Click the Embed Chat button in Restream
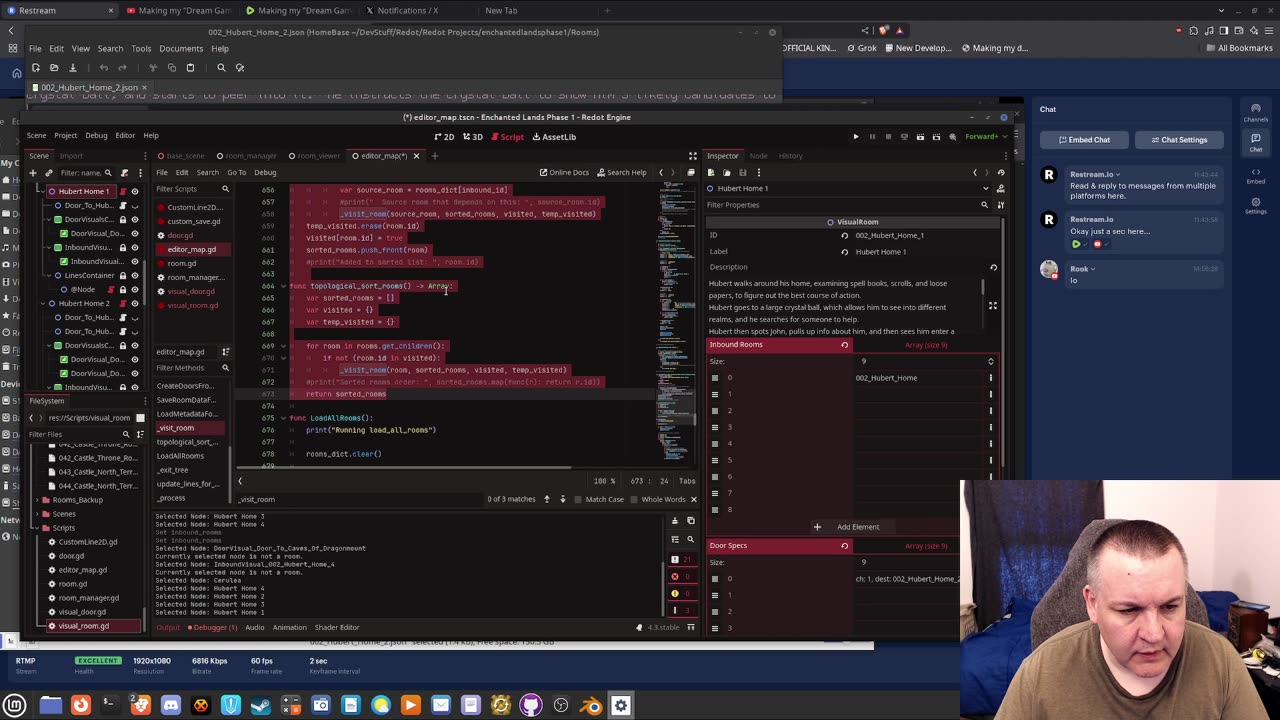1280x720 pixels. (x=1082, y=140)
